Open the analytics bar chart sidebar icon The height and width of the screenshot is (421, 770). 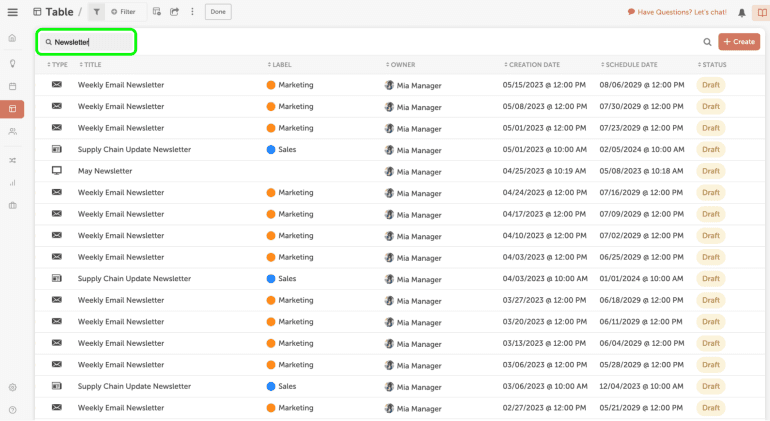coord(12,183)
